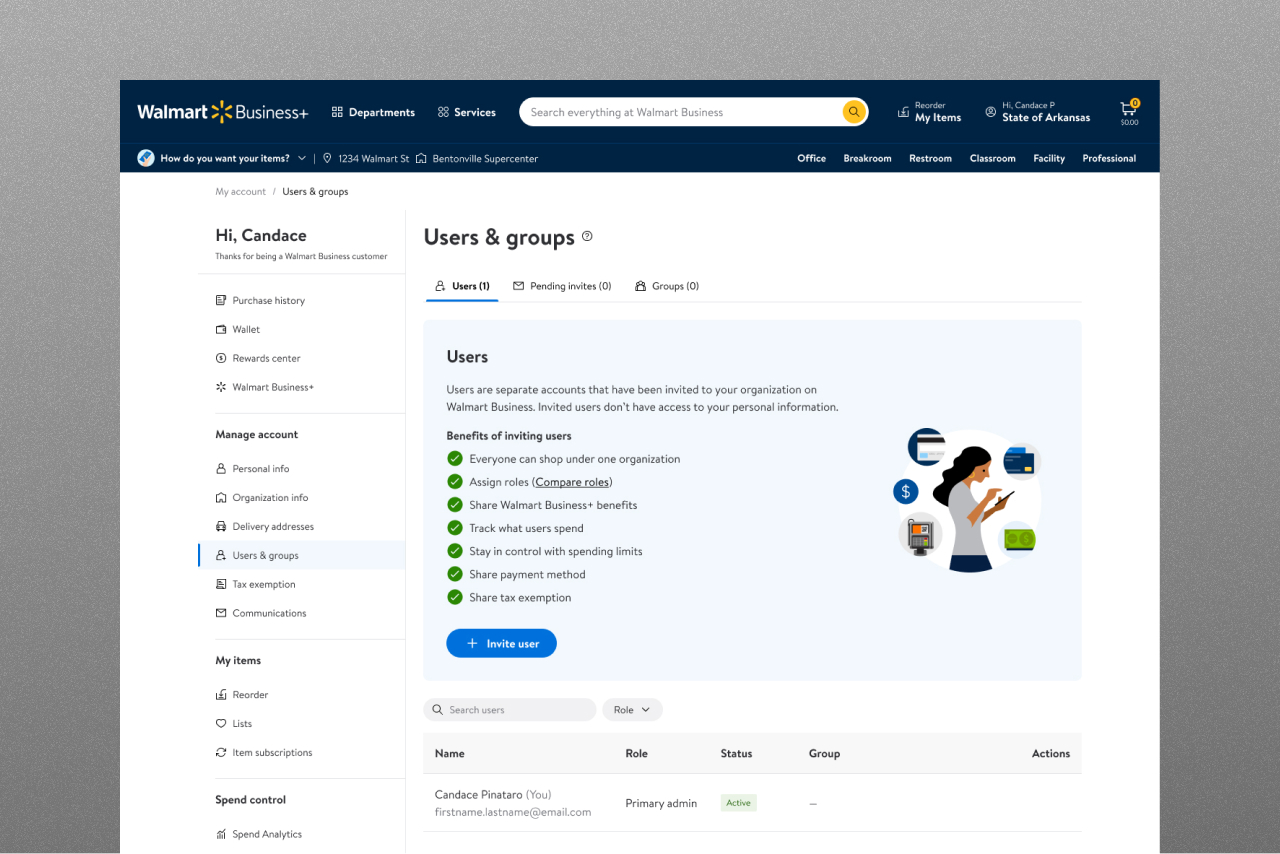Open the Role filter dropdown
This screenshot has height=854, width=1280.
[x=632, y=709]
